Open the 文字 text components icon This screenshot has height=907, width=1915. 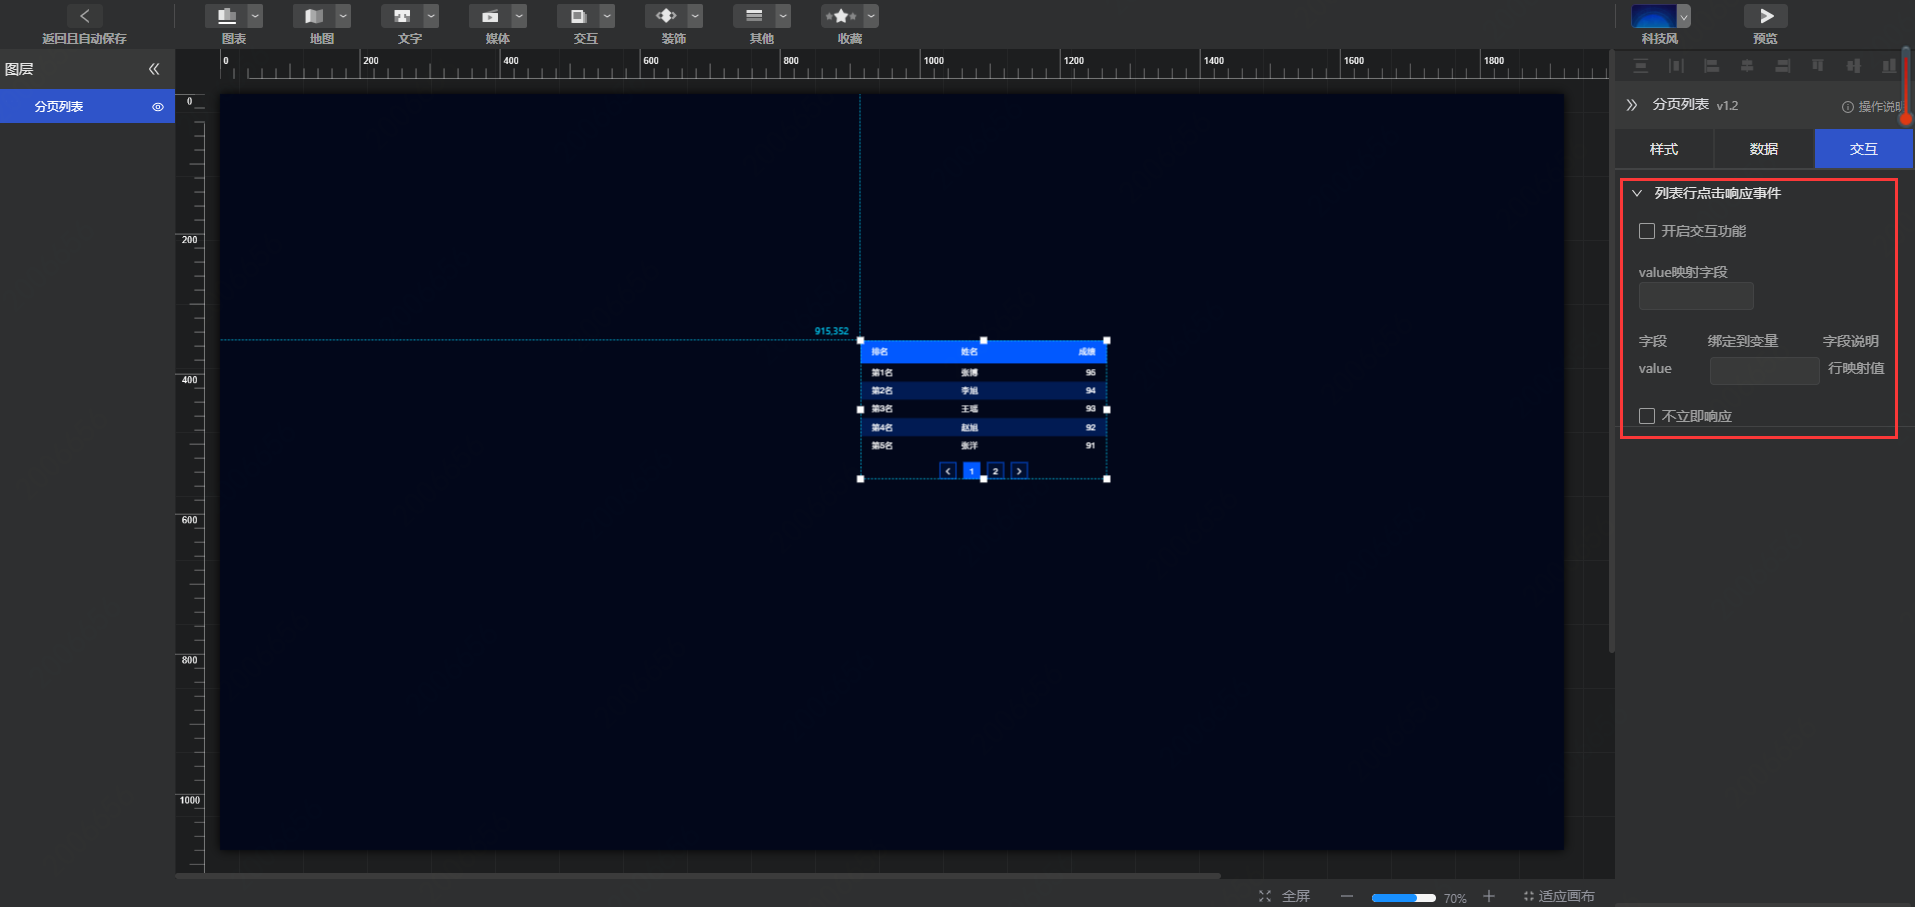[x=402, y=16]
